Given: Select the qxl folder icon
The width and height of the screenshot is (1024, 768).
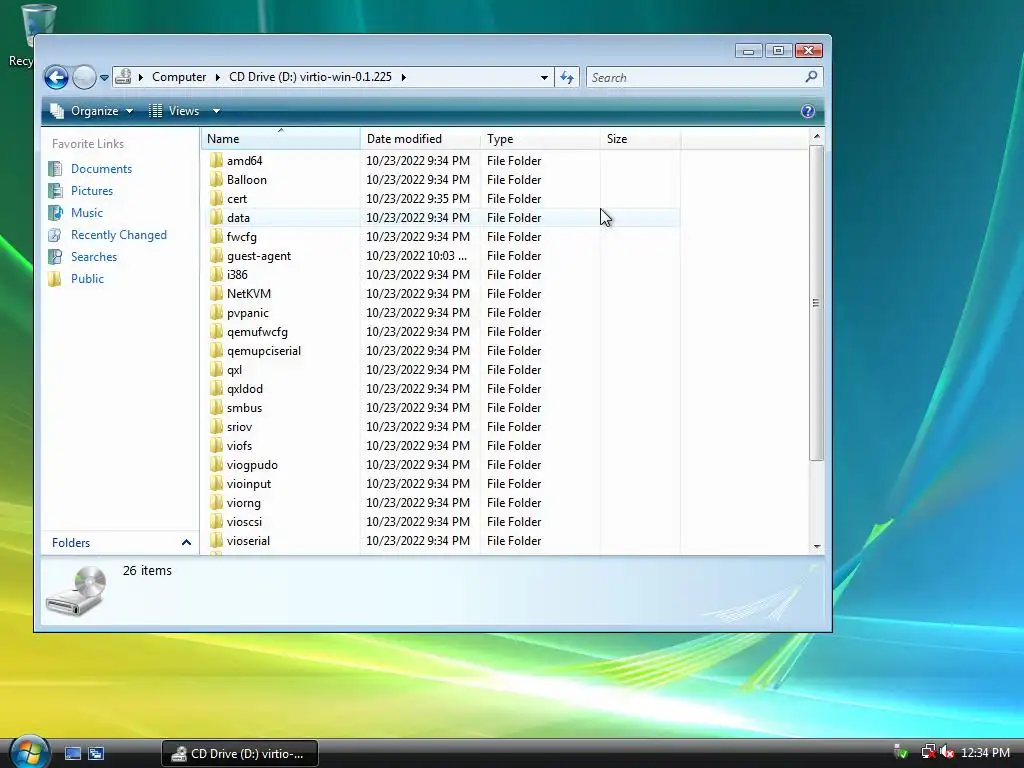Looking at the screenshot, I should tap(216, 370).
